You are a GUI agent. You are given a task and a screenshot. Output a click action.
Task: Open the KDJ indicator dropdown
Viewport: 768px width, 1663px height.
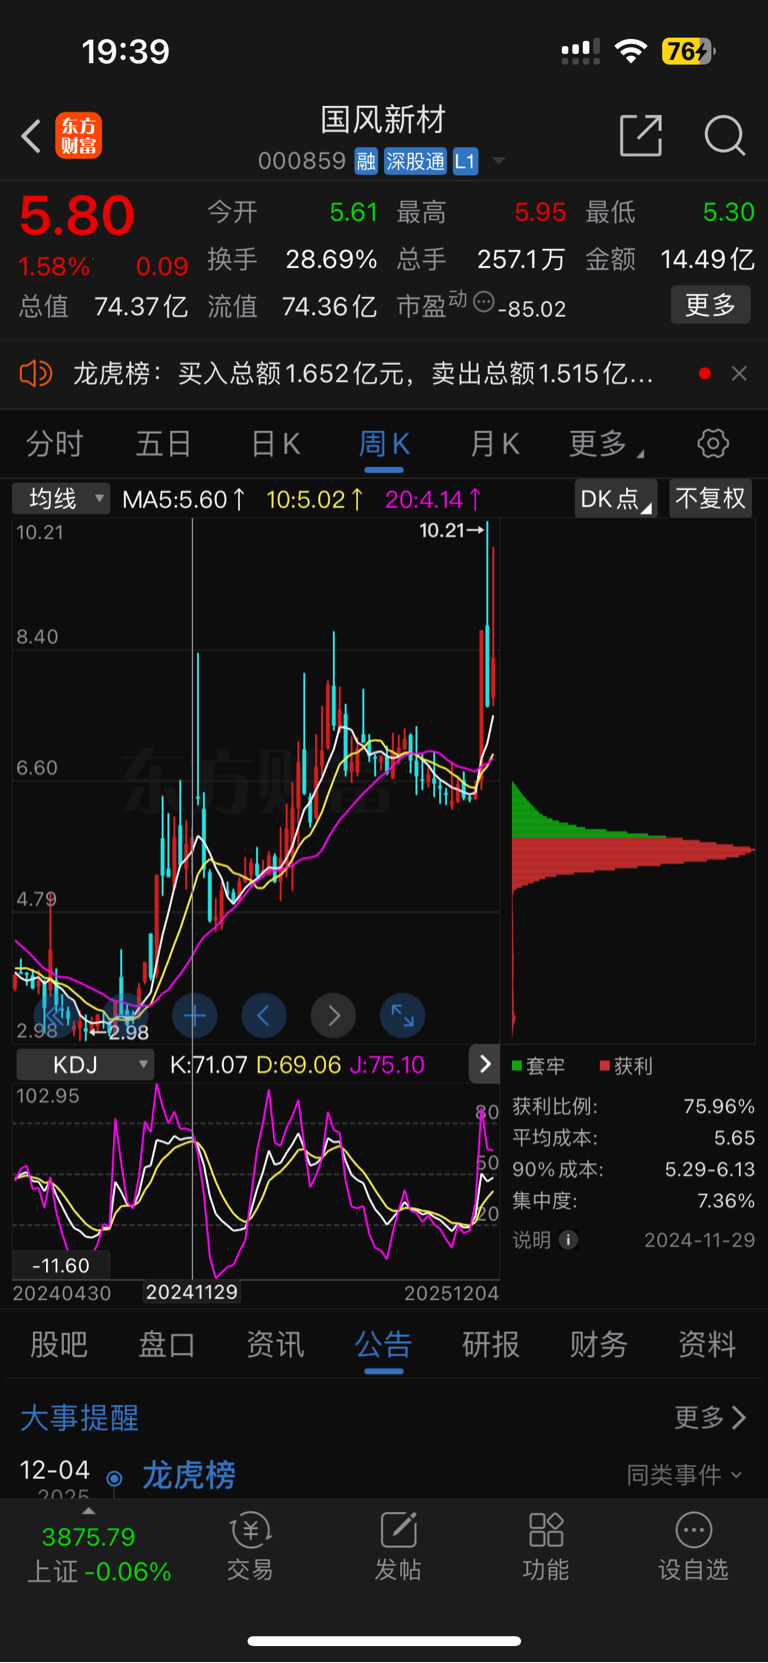[x=85, y=1065]
